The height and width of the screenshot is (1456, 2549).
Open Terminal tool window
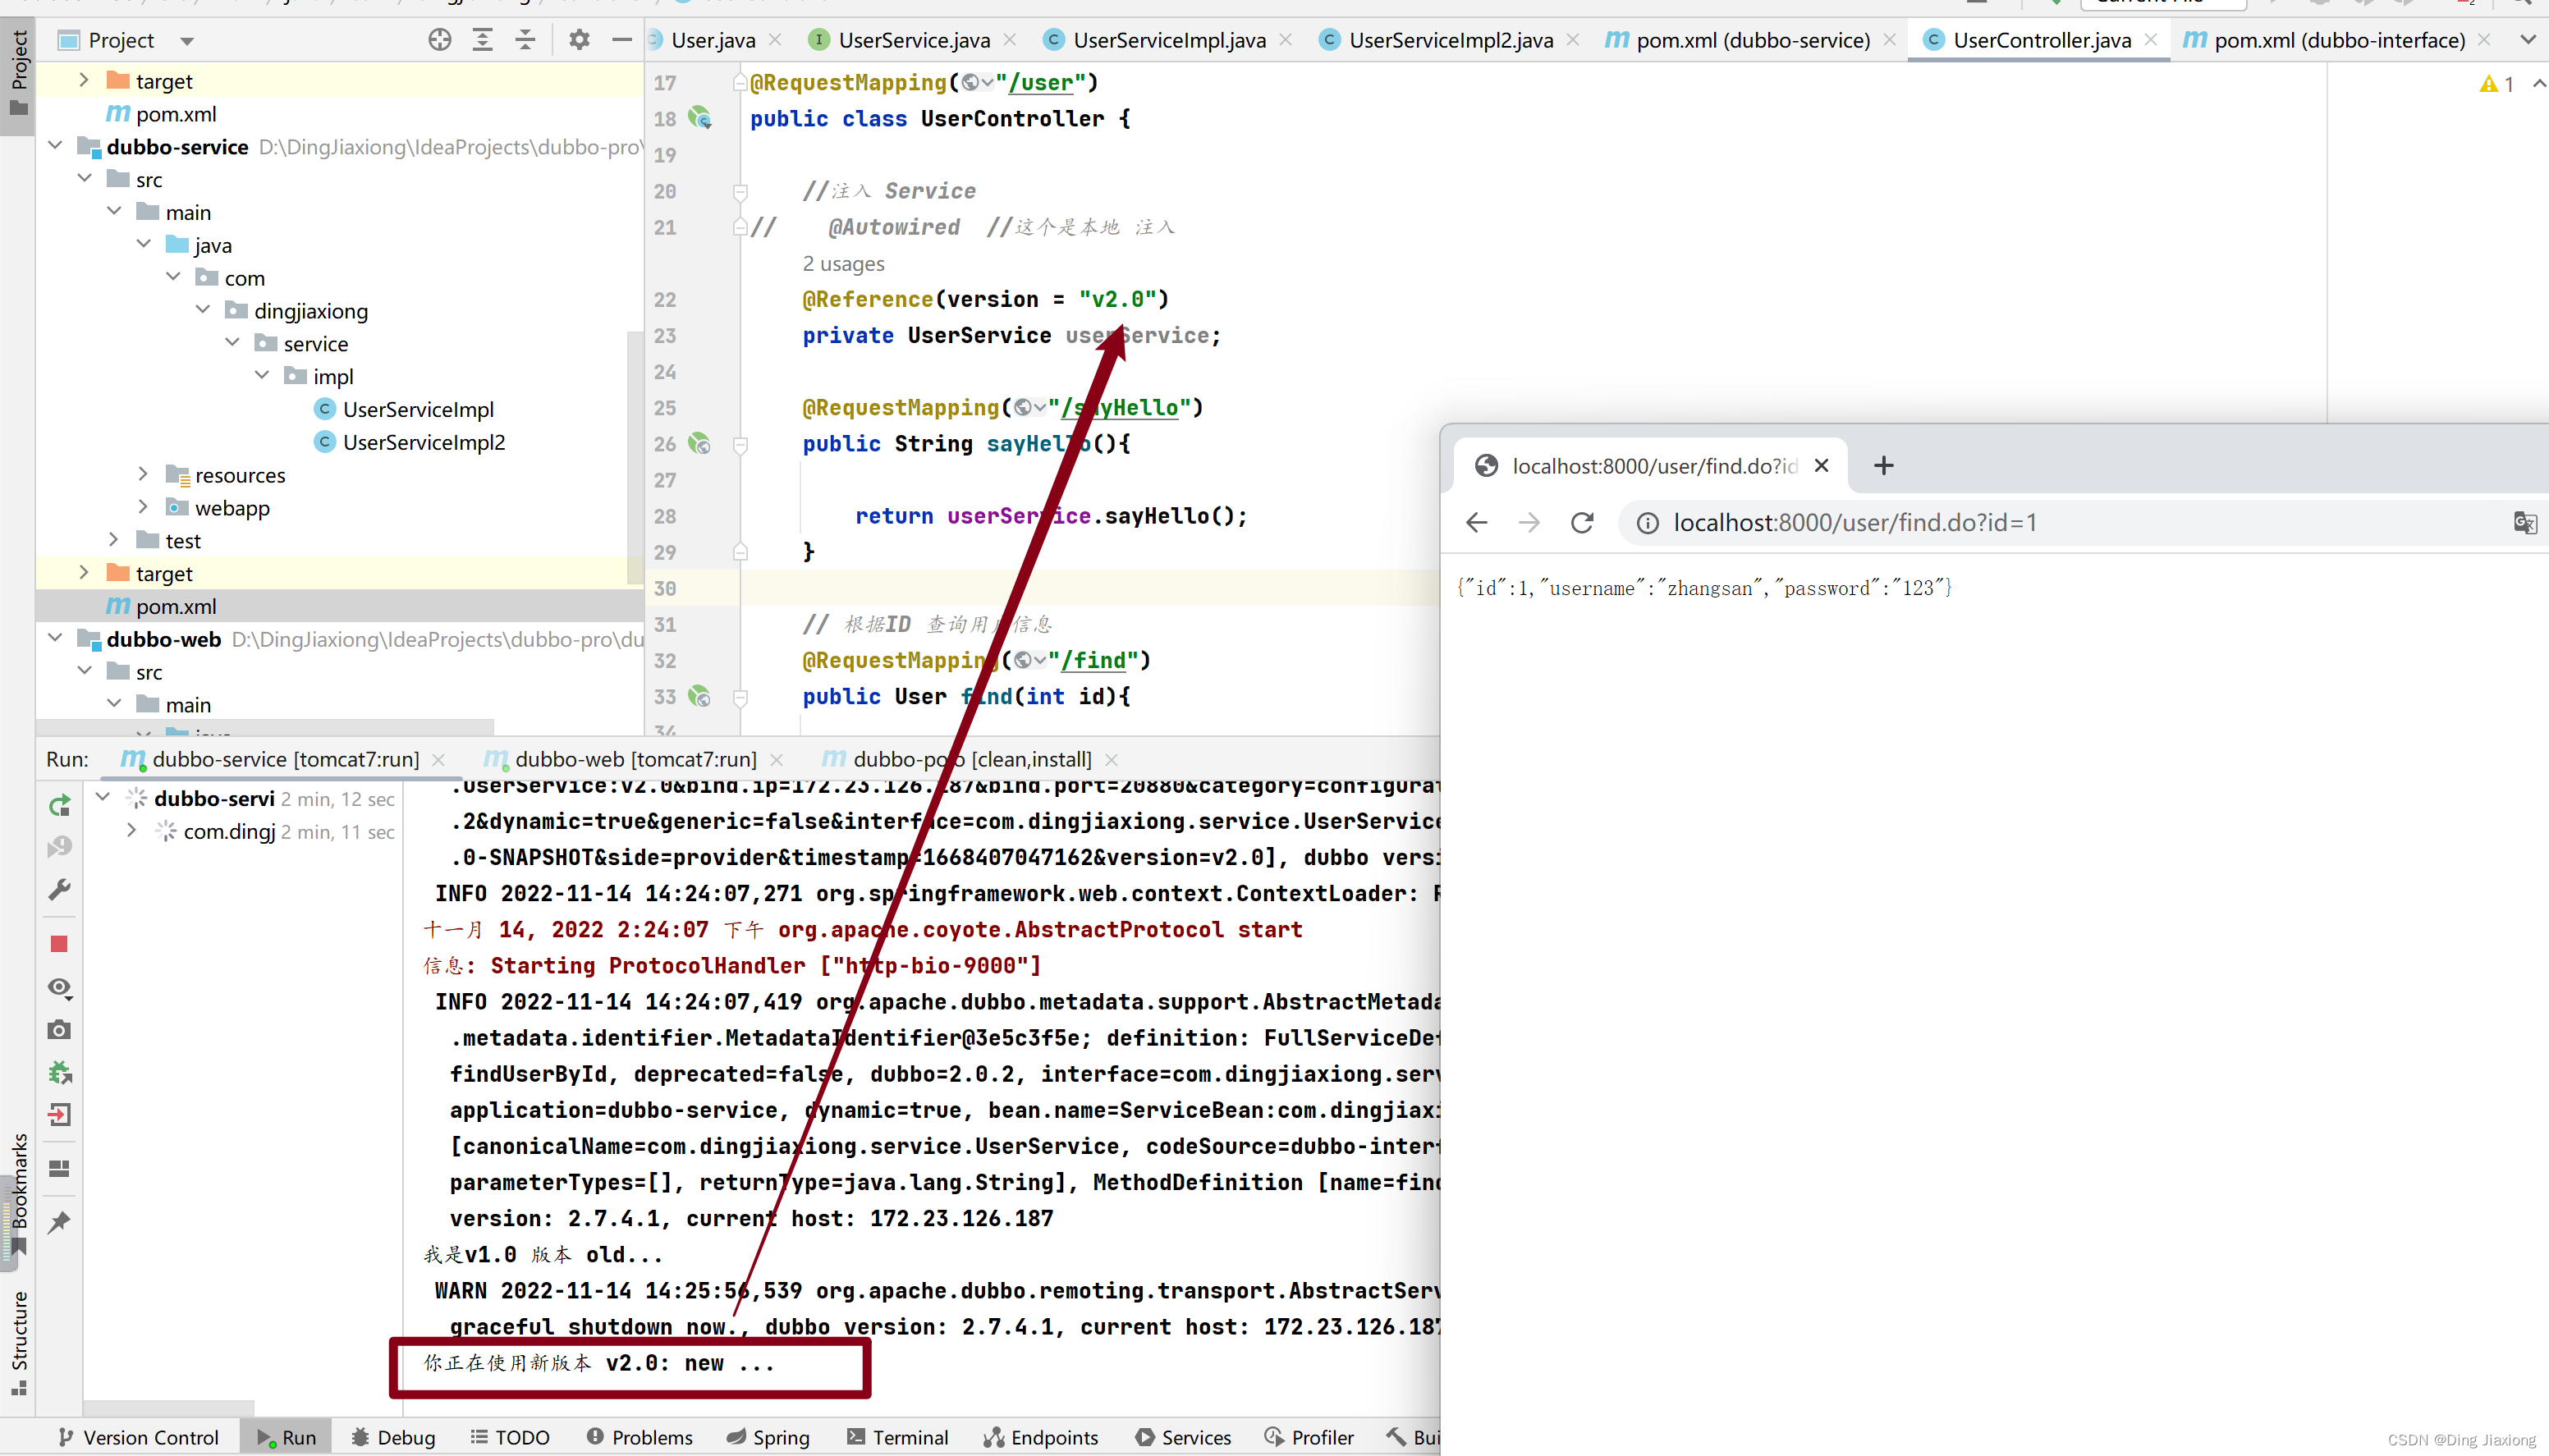coord(897,1437)
